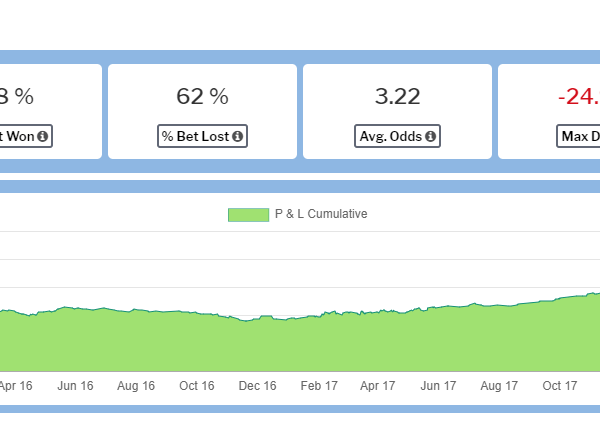The width and height of the screenshot is (600, 423).
Task: Click the Jun 16 axis label
Action: point(75,385)
